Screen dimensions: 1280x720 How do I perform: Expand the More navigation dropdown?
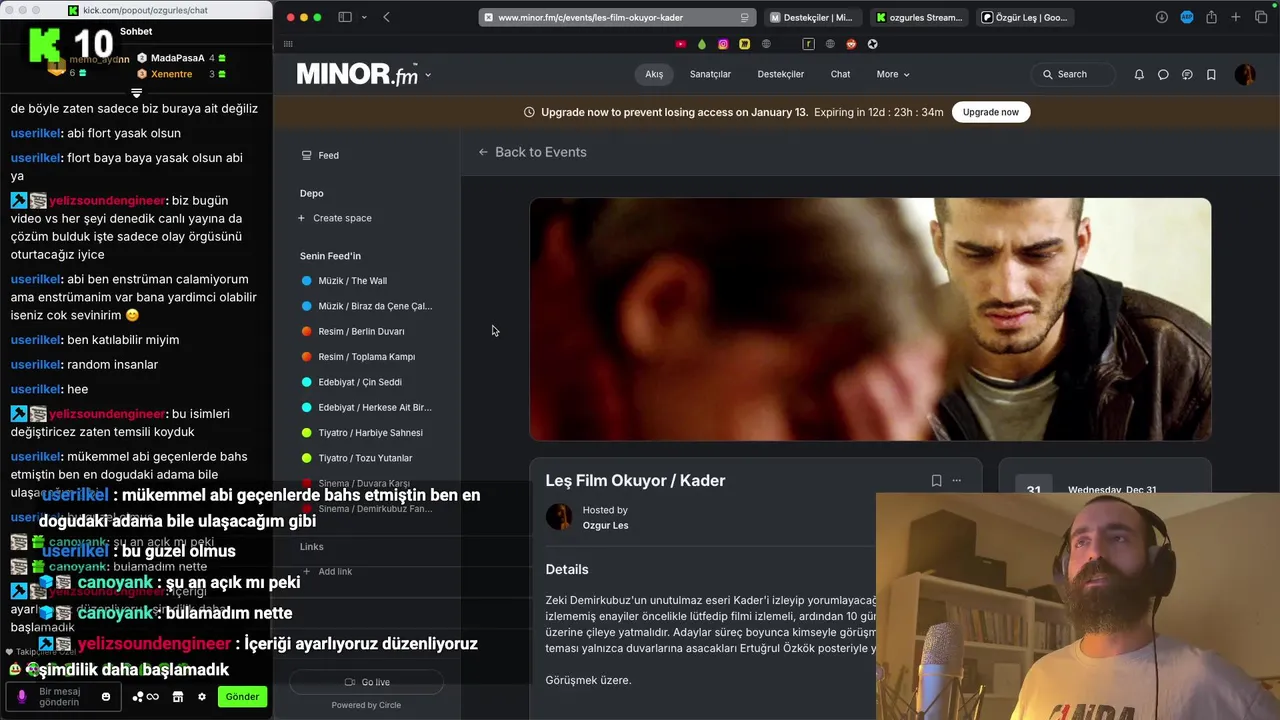click(x=893, y=74)
